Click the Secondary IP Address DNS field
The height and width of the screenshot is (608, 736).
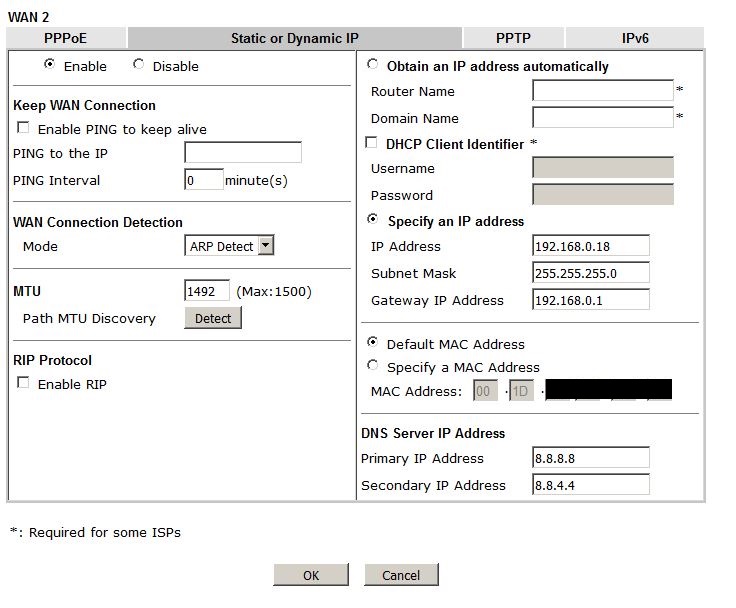pyautogui.click(x=591, y=485)
